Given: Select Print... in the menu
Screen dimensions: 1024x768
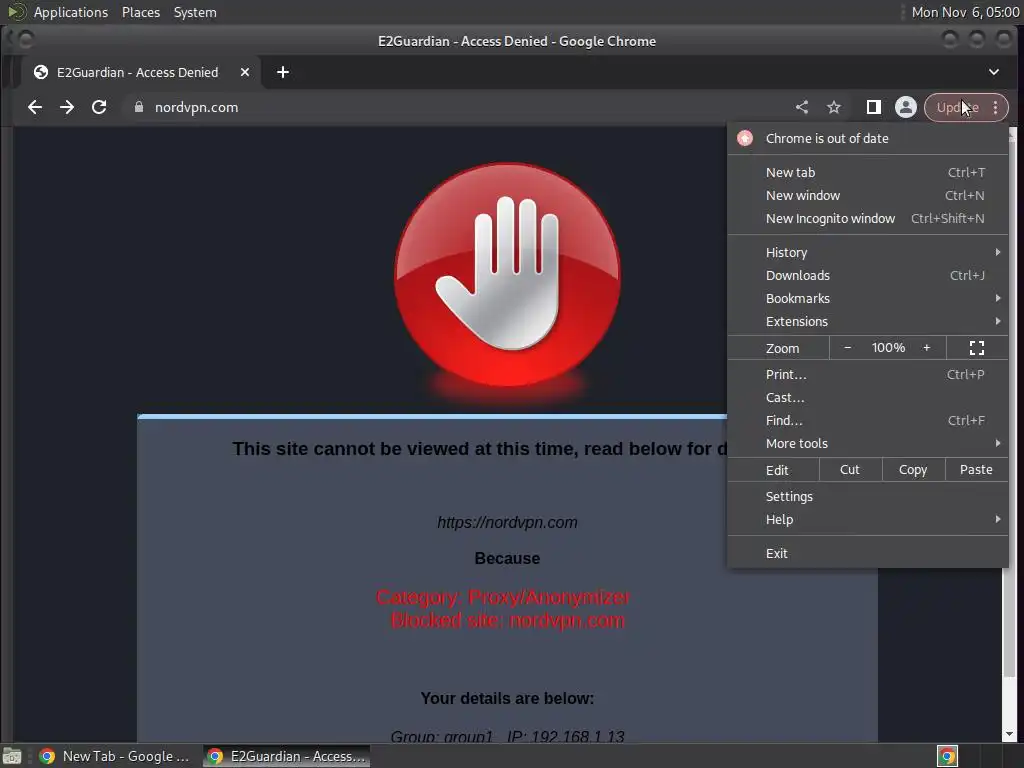Looking at the screenshot, I should click(x=867, y=374).
